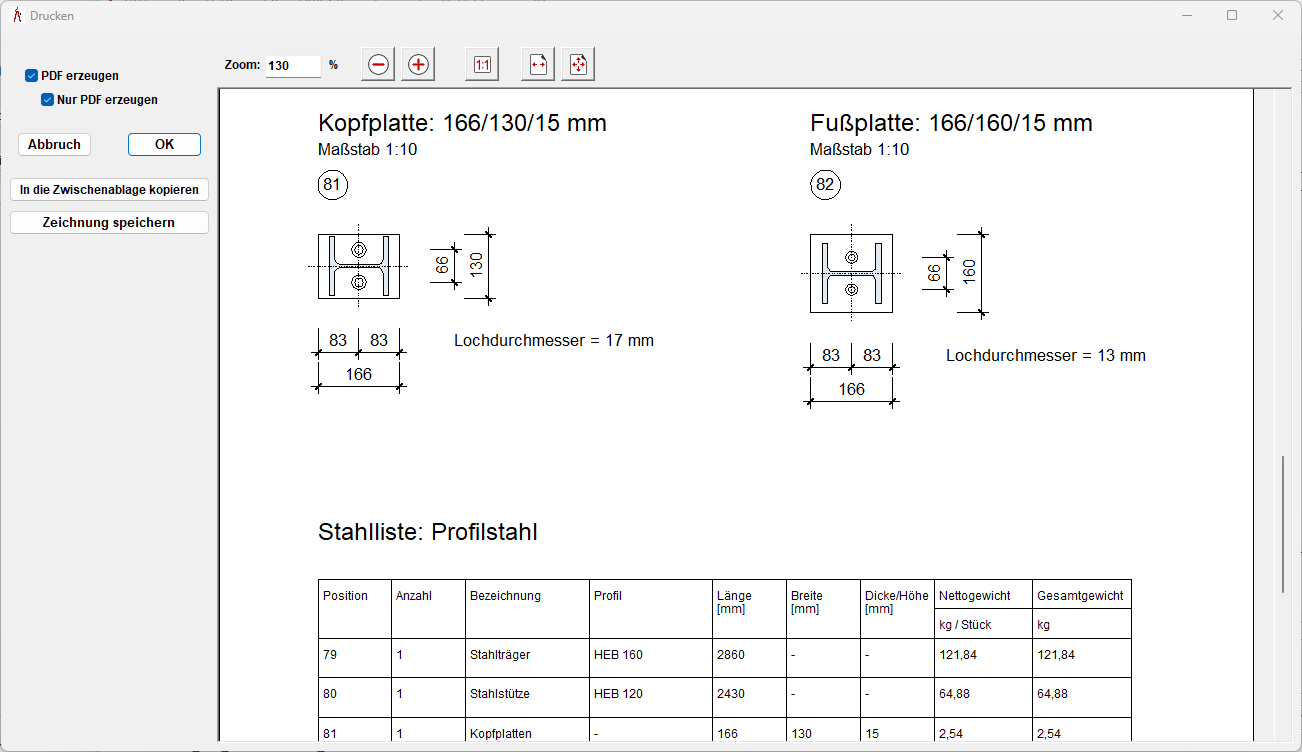
Task: Minimize the Drucken window
Action: click(x=1187, y=16)
